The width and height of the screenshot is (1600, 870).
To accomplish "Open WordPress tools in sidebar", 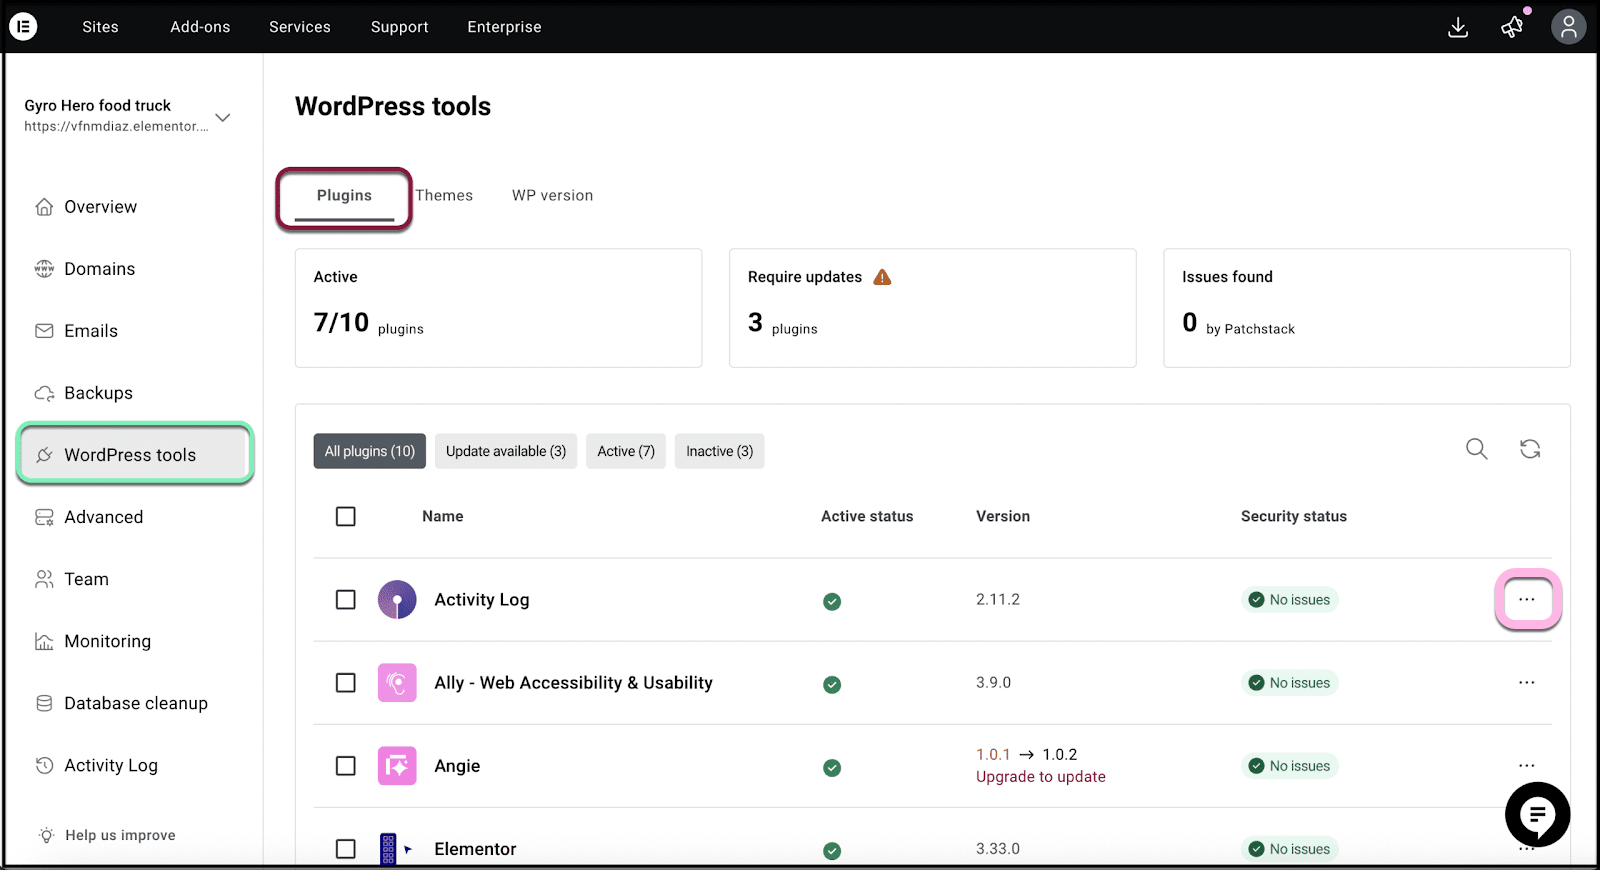I will pyautogui.click(x=134, y=455).
